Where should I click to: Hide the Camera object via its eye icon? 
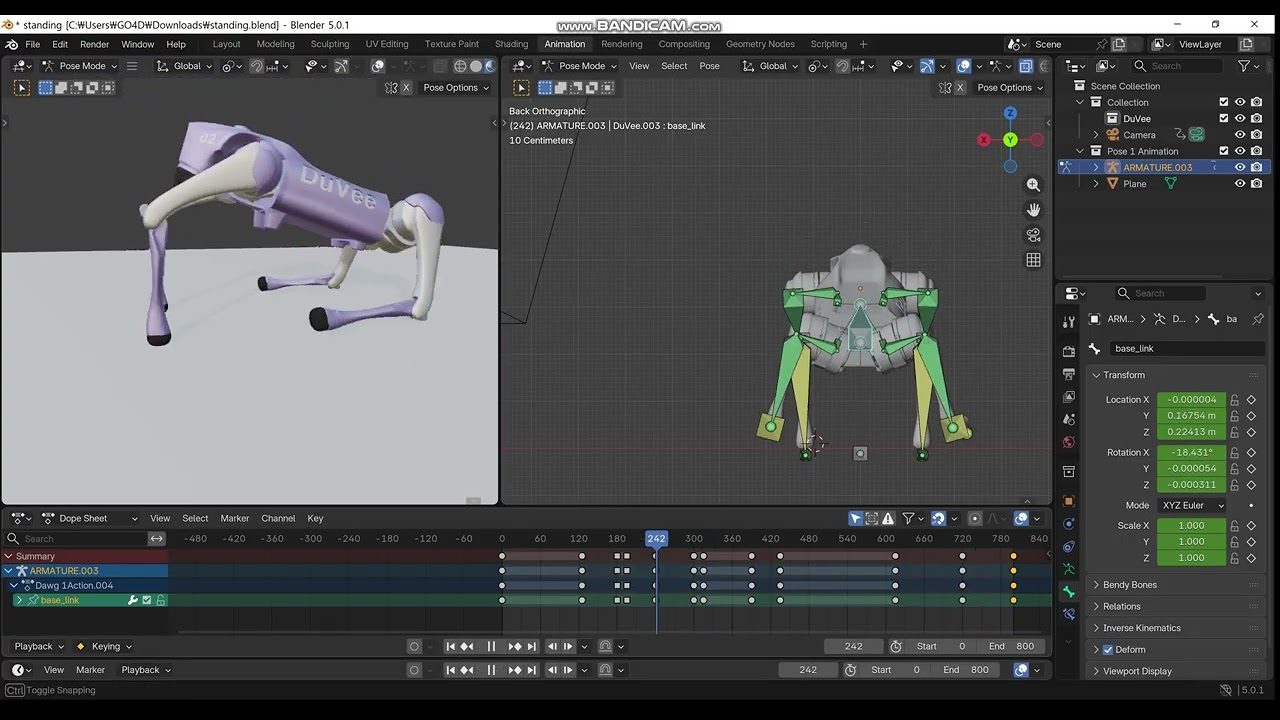pos(1240,135)
